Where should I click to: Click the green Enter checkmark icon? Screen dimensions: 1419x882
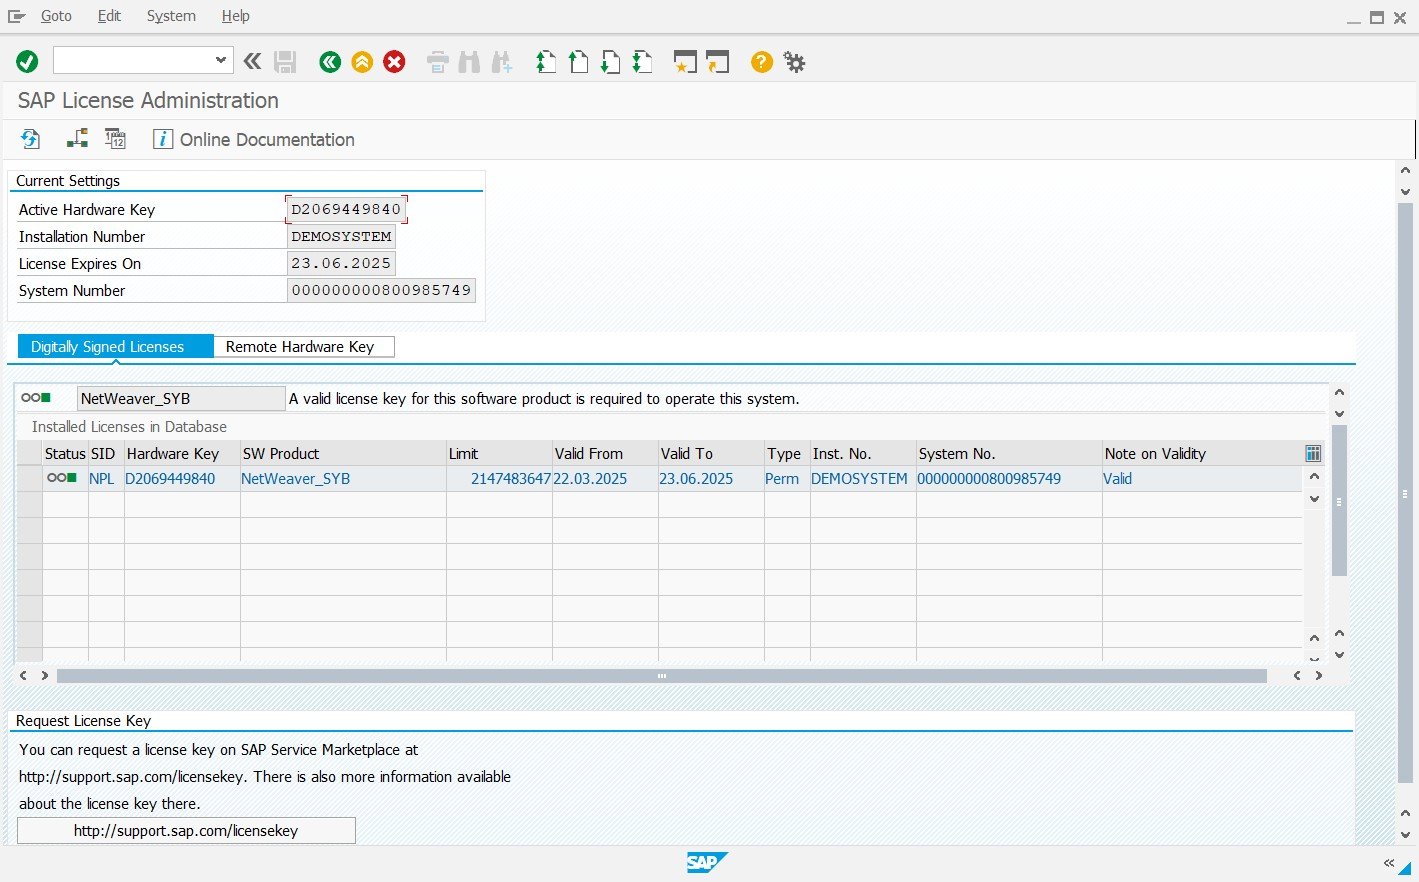[x=27, y=62]
